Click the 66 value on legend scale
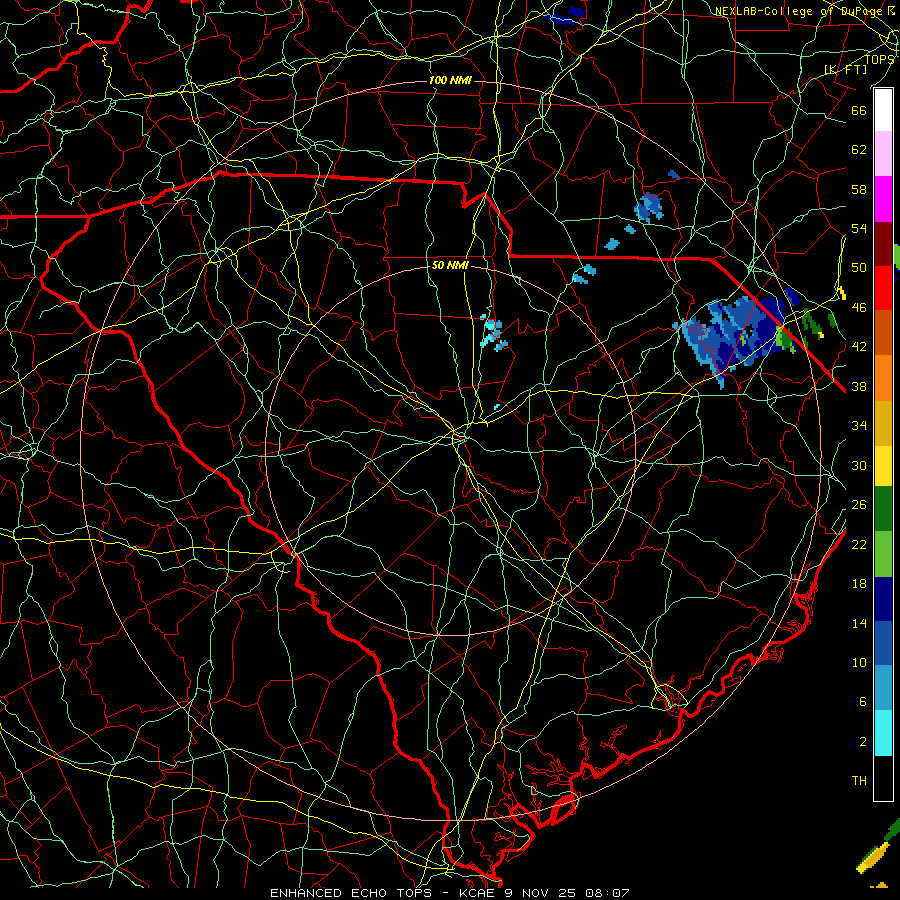 pos(859,111)
